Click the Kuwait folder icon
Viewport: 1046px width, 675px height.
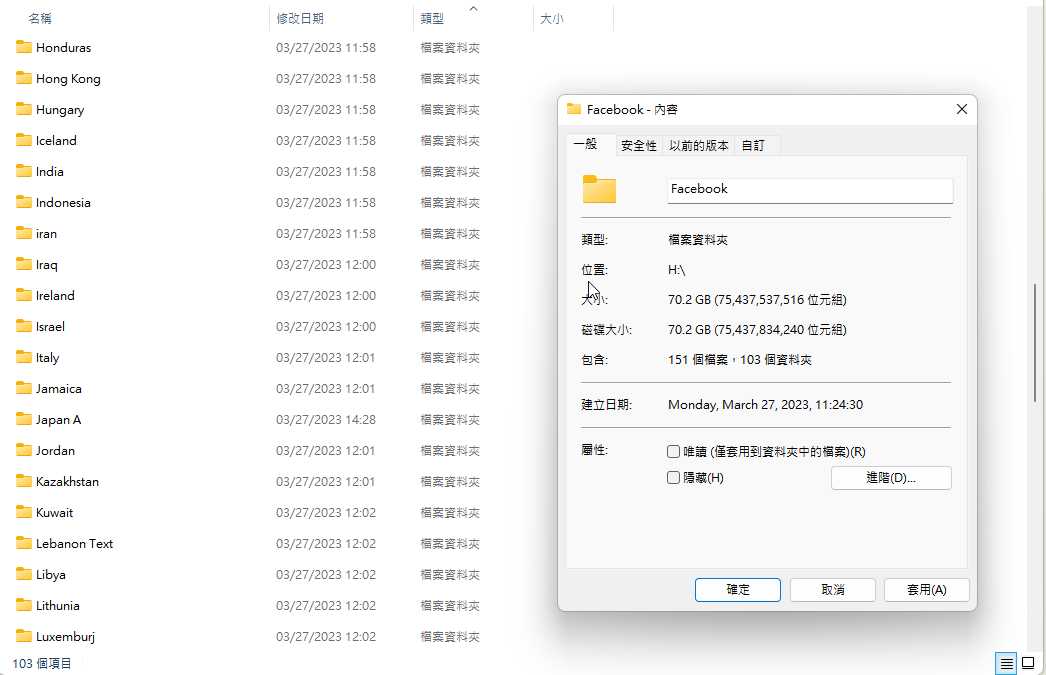24,512
